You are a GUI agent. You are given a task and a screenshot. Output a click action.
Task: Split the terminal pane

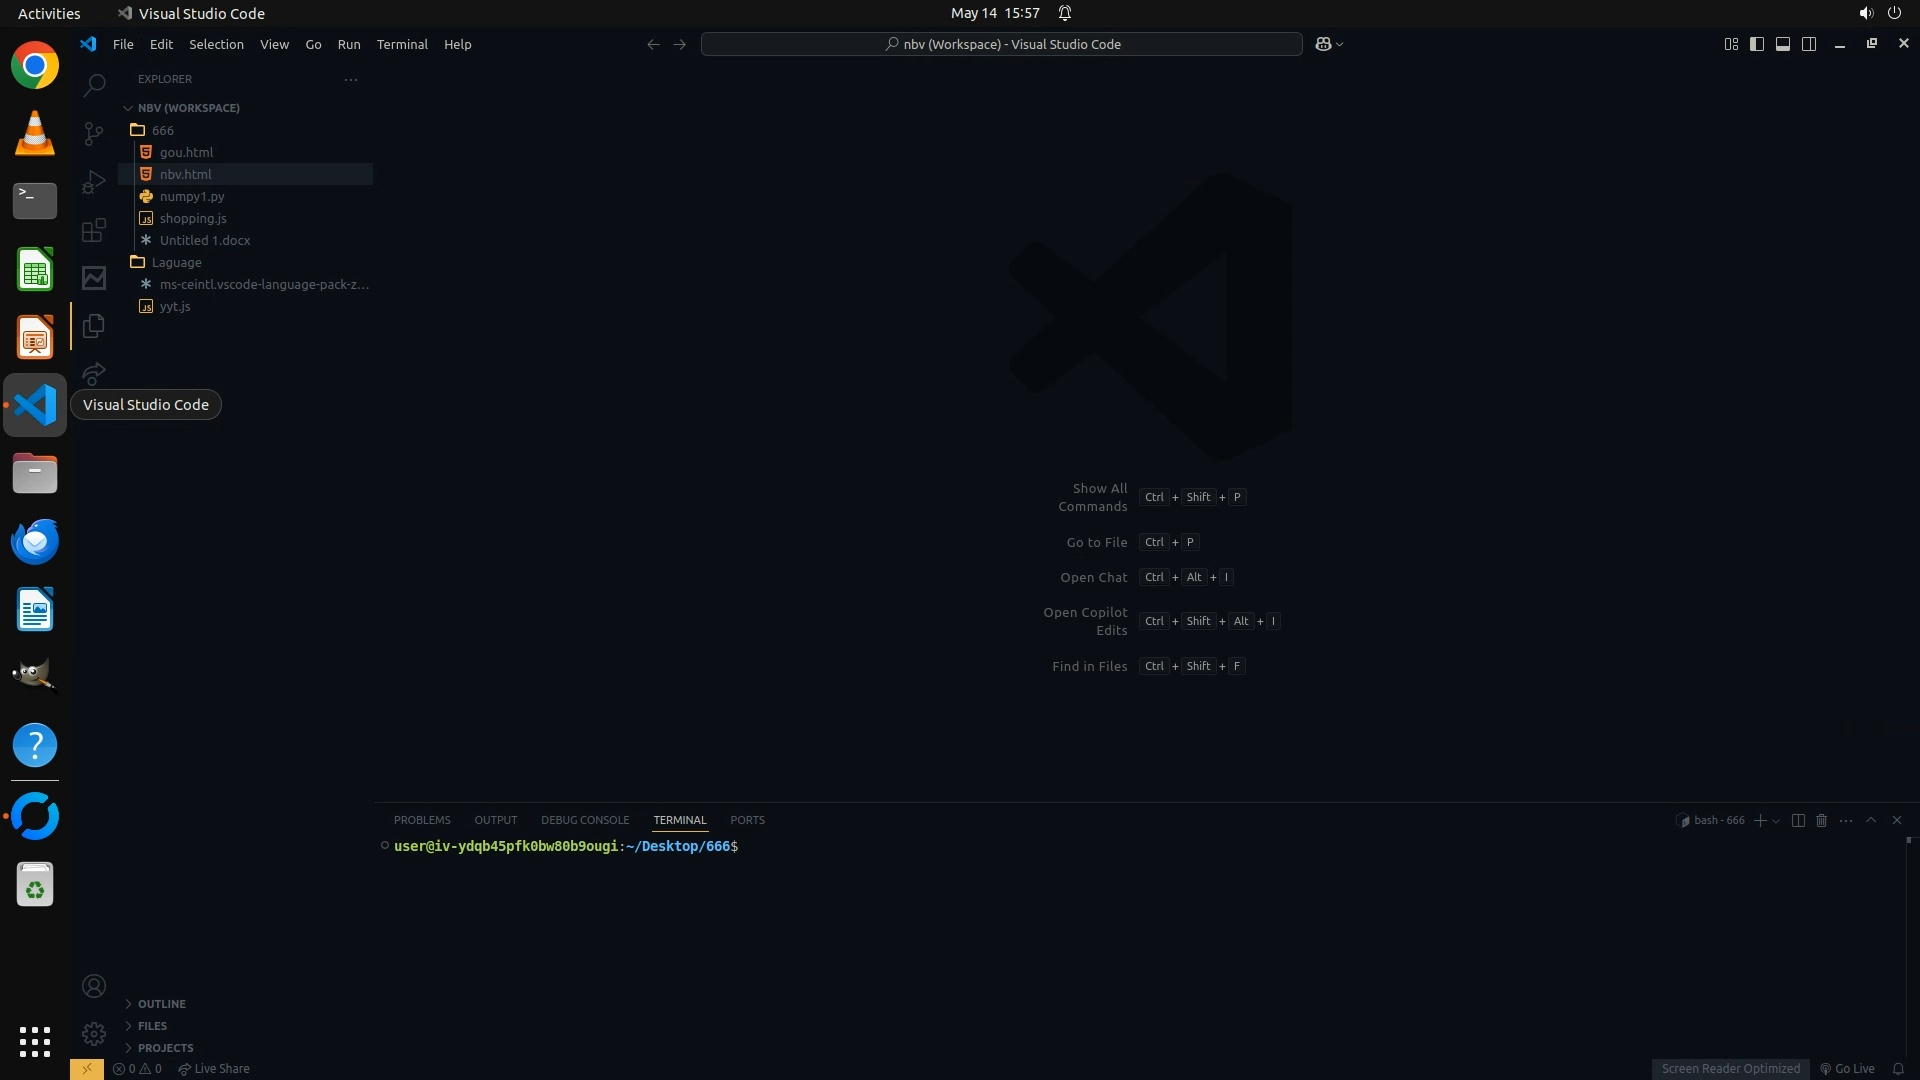coord(1797,820)
